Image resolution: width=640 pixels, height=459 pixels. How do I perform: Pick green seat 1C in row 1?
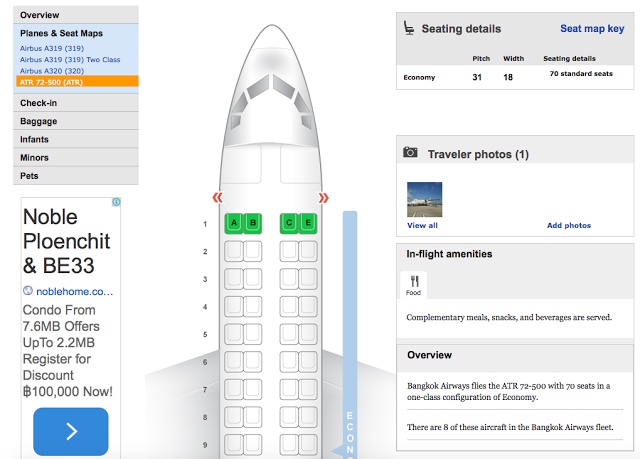pyautogui.click(x=289, y=223)
